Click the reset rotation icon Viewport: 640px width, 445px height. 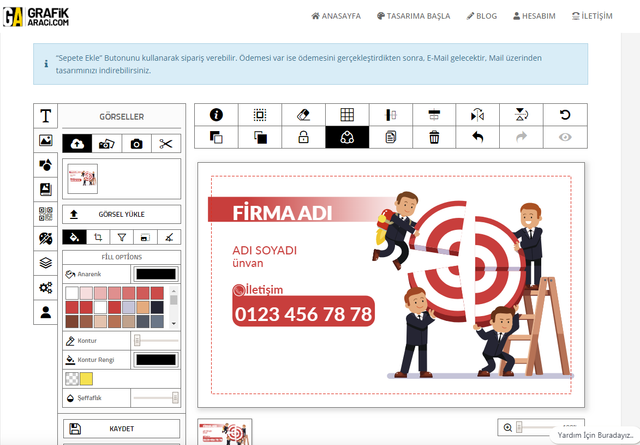(565, 115)
